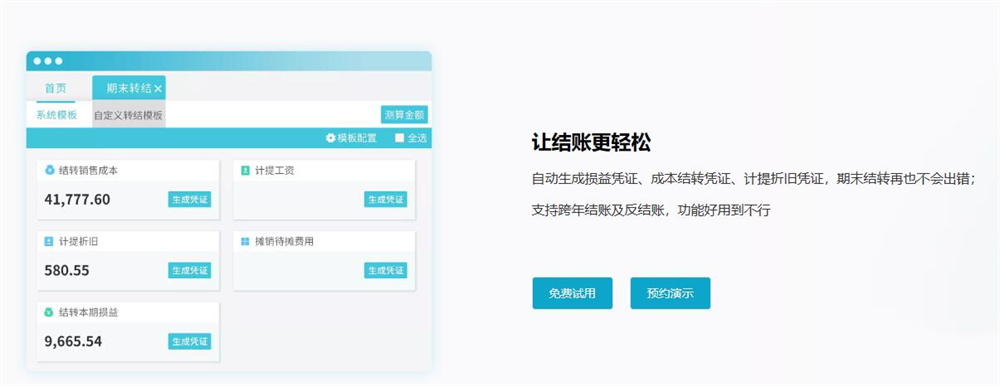
Task: Open the 系统模板 tab
Action: click(56, 115)
